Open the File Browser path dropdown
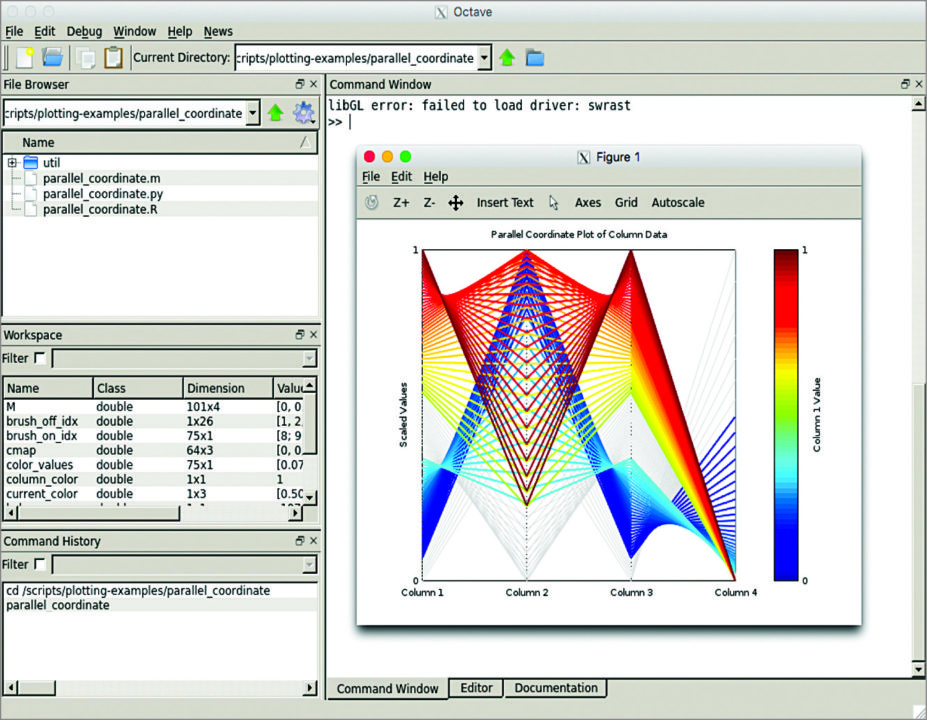Image resolution: width=927 pixels, height=720 pixels. click(x=253, y=113)
